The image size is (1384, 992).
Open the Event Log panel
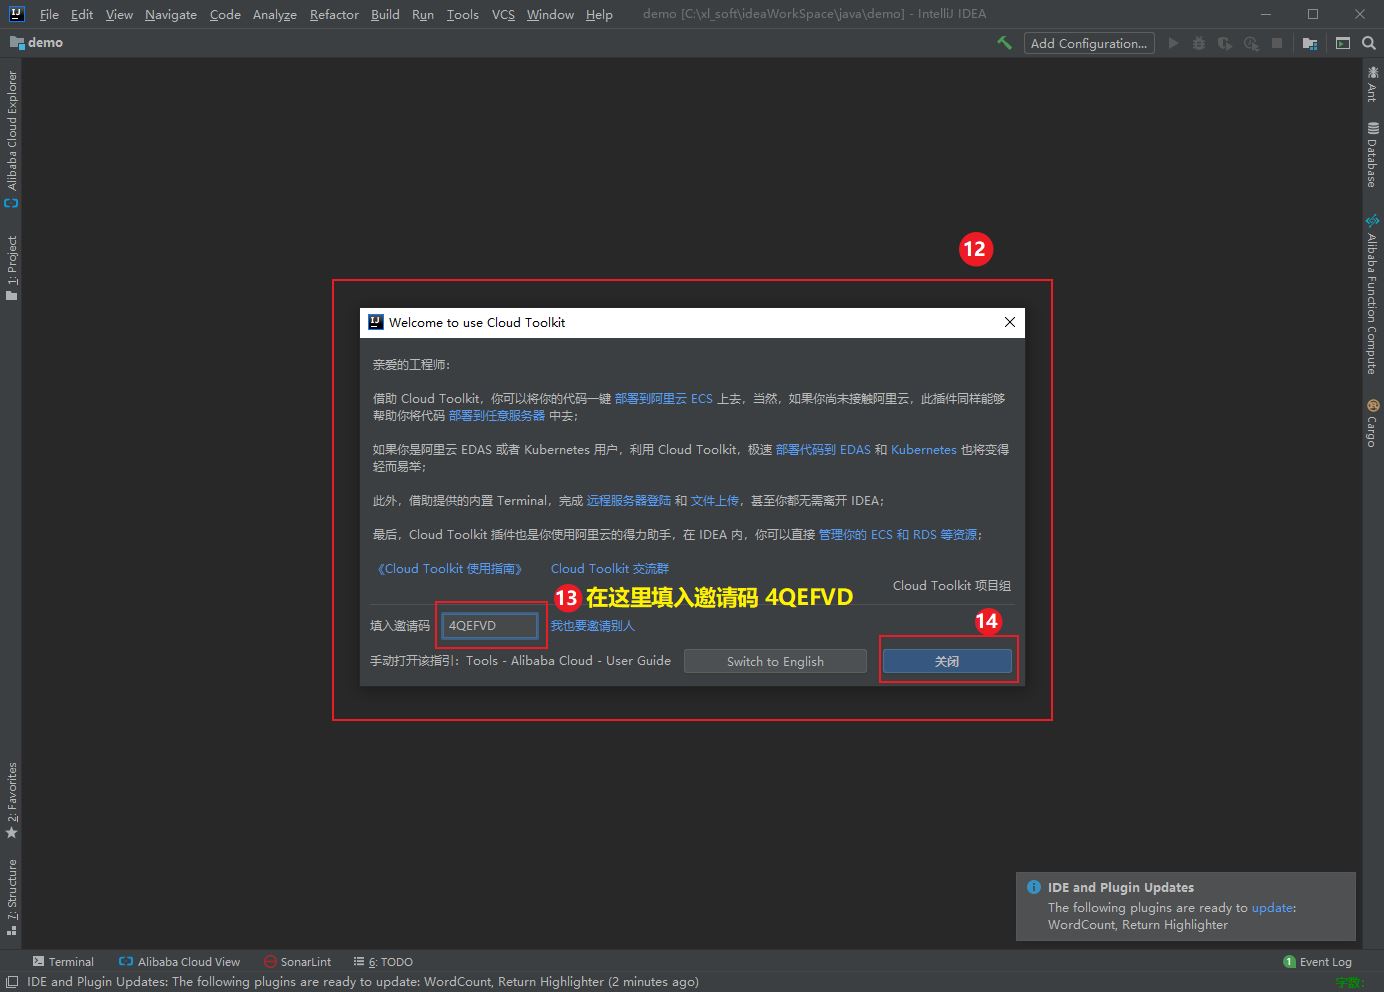point(1318,962)
